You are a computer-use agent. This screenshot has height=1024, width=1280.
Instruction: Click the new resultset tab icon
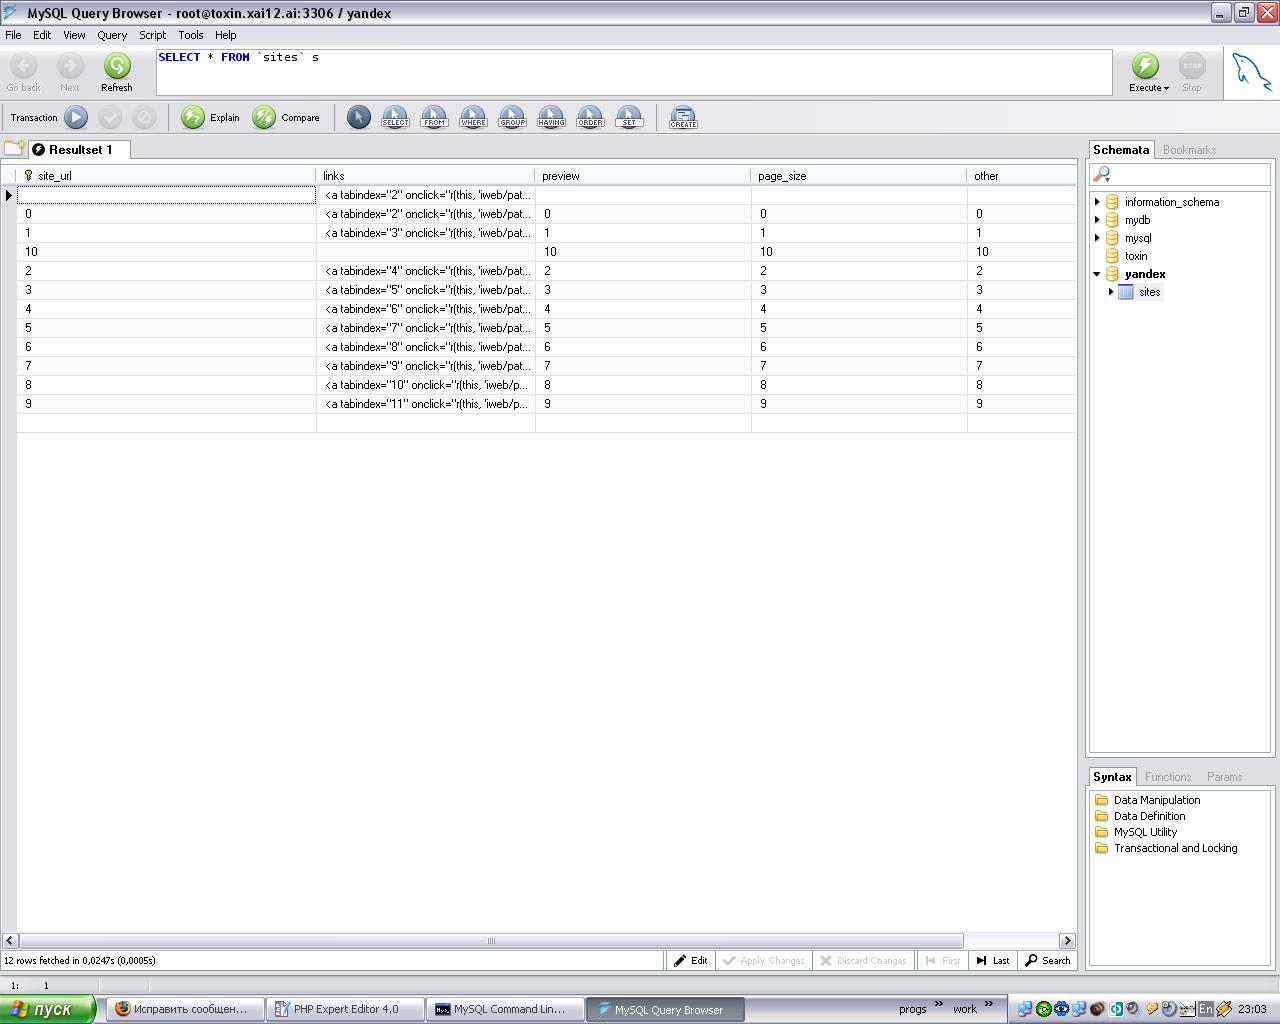point(14,149)
